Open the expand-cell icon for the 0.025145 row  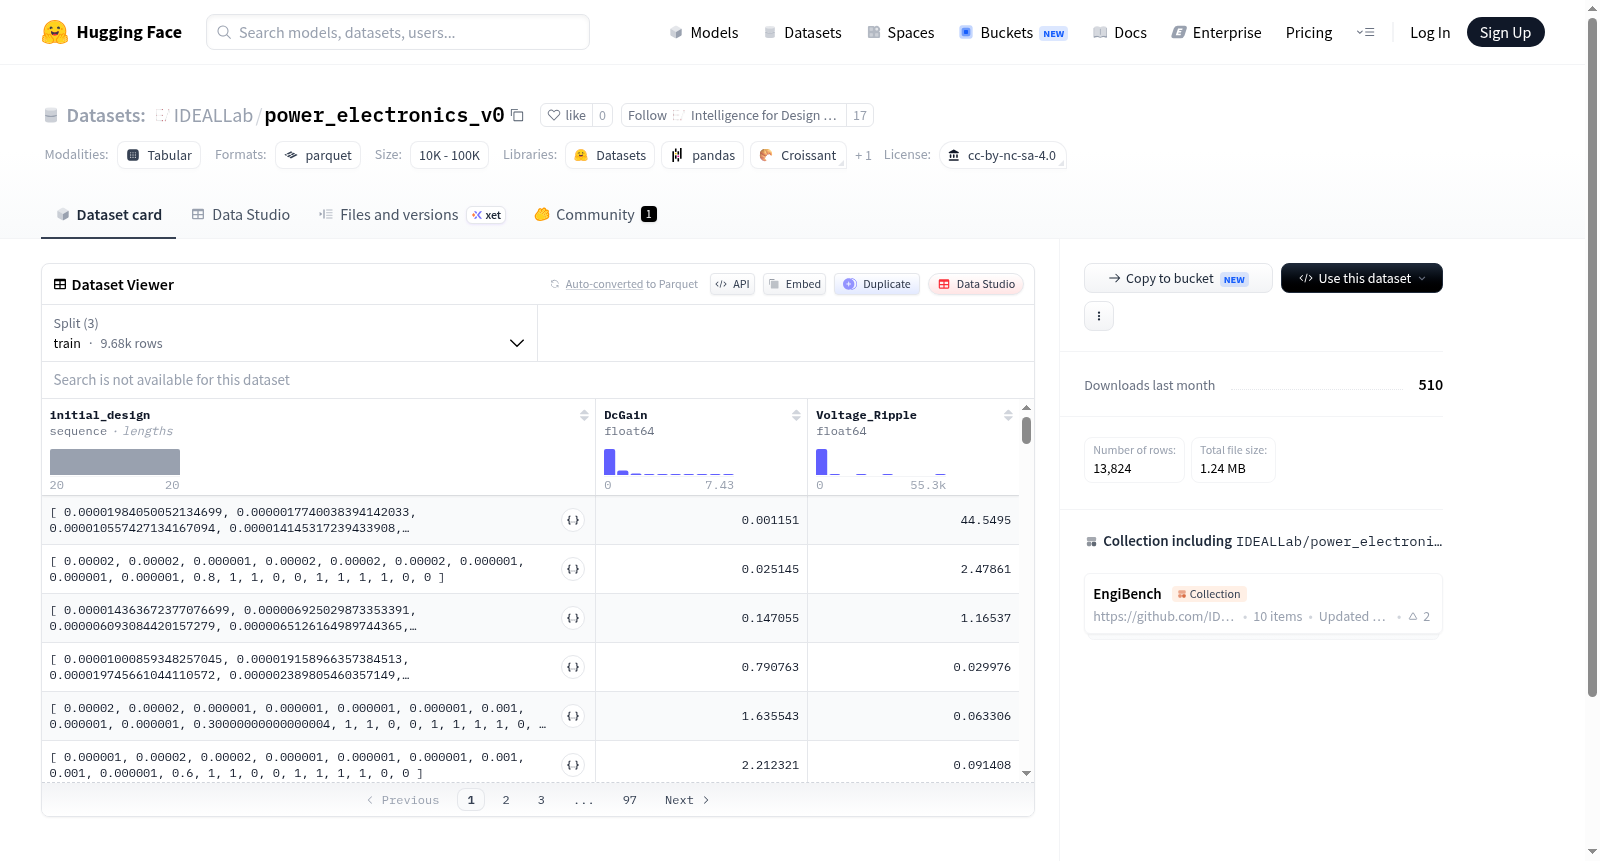[x=573, y=569]
